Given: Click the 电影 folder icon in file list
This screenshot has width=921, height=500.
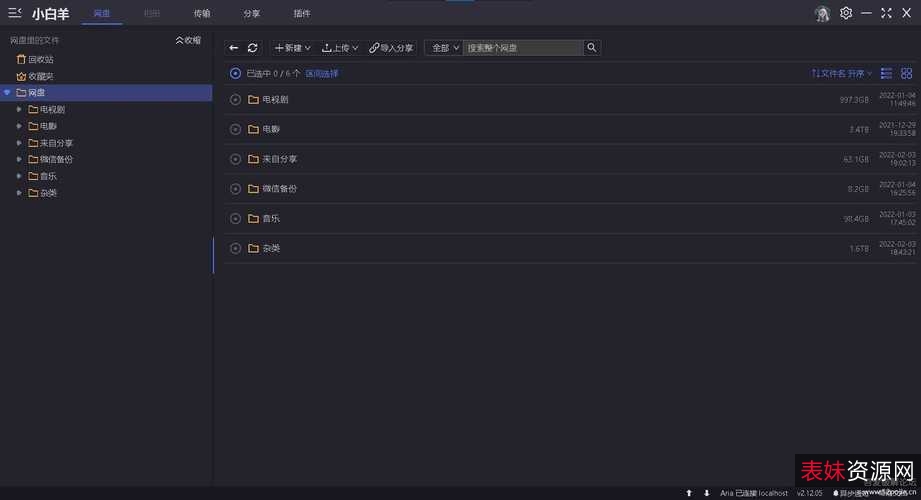Looking at the screenshot, I should pyautogui.click(x=253, y=129).
